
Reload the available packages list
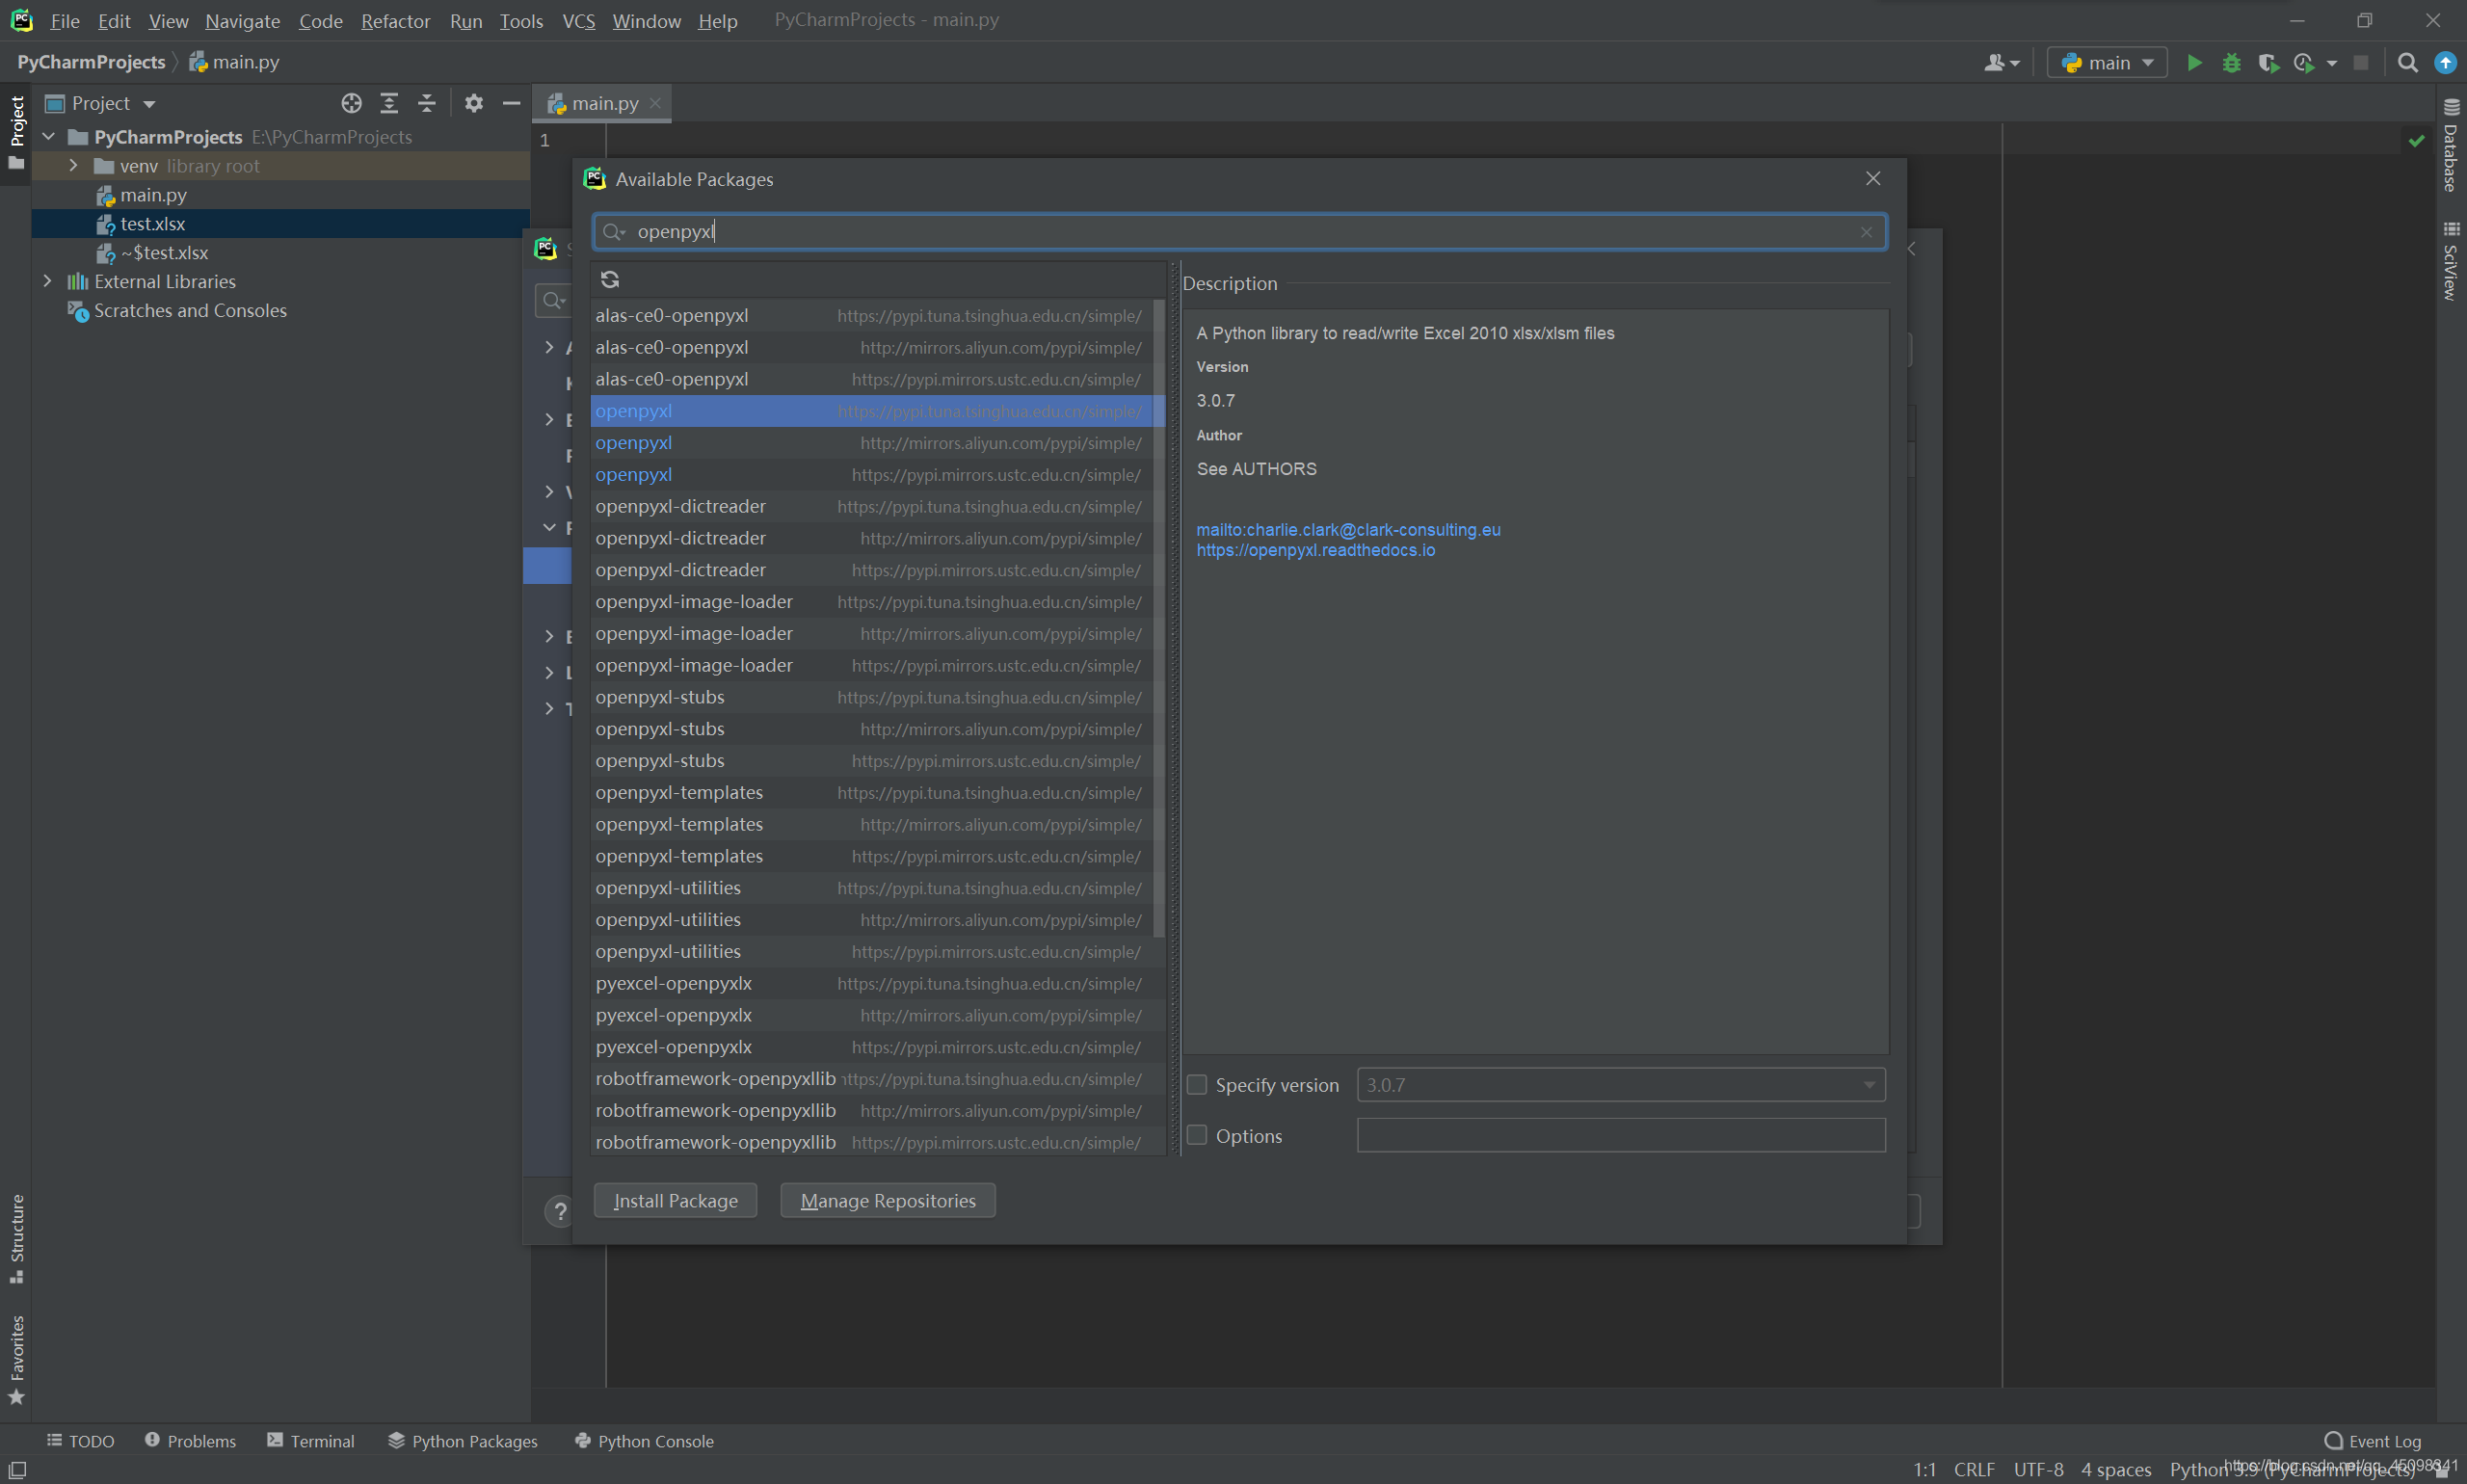click(x=610, y=279)
